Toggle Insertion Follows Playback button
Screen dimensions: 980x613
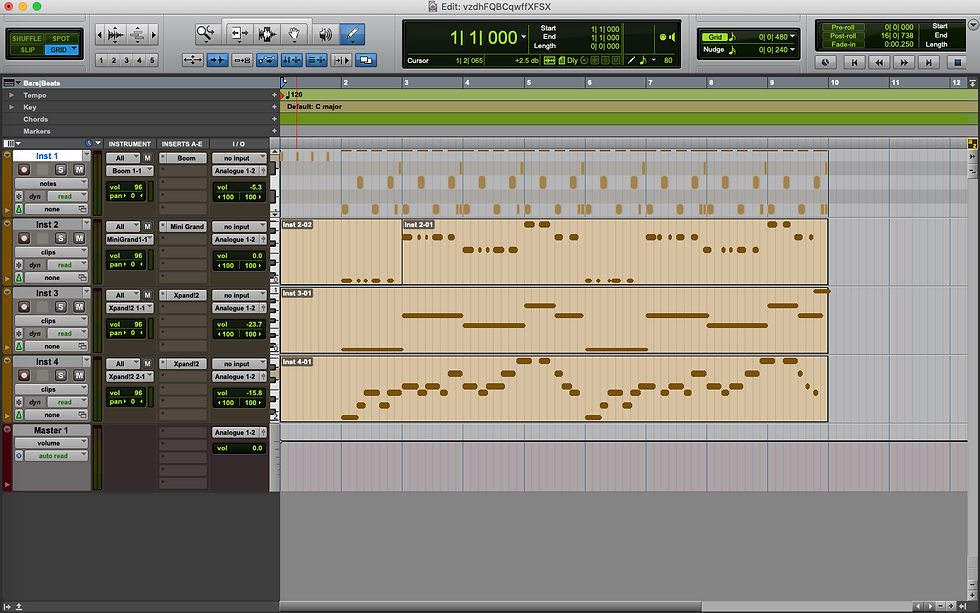[341, 60]
